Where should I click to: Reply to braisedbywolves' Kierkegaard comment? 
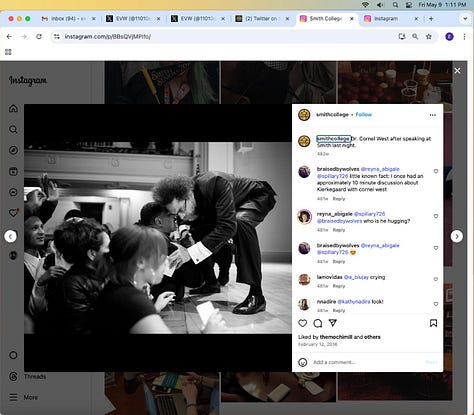coord(339,199)
